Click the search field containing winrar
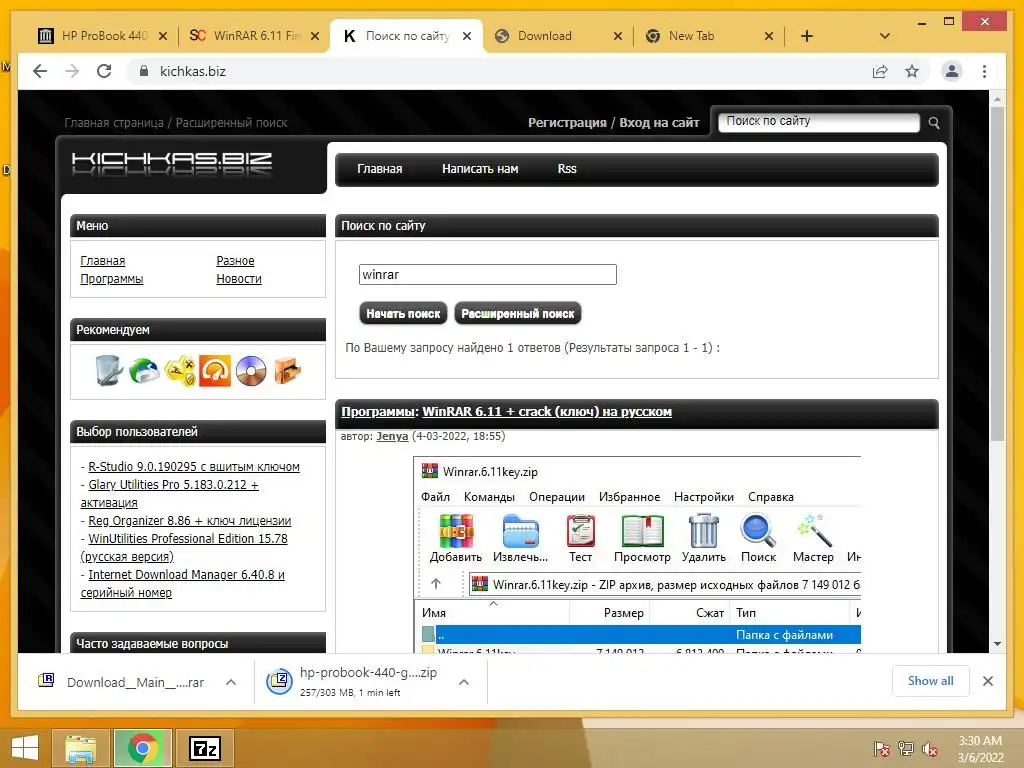The height and width of the screenshot is (768, 1024). (487, 274)
